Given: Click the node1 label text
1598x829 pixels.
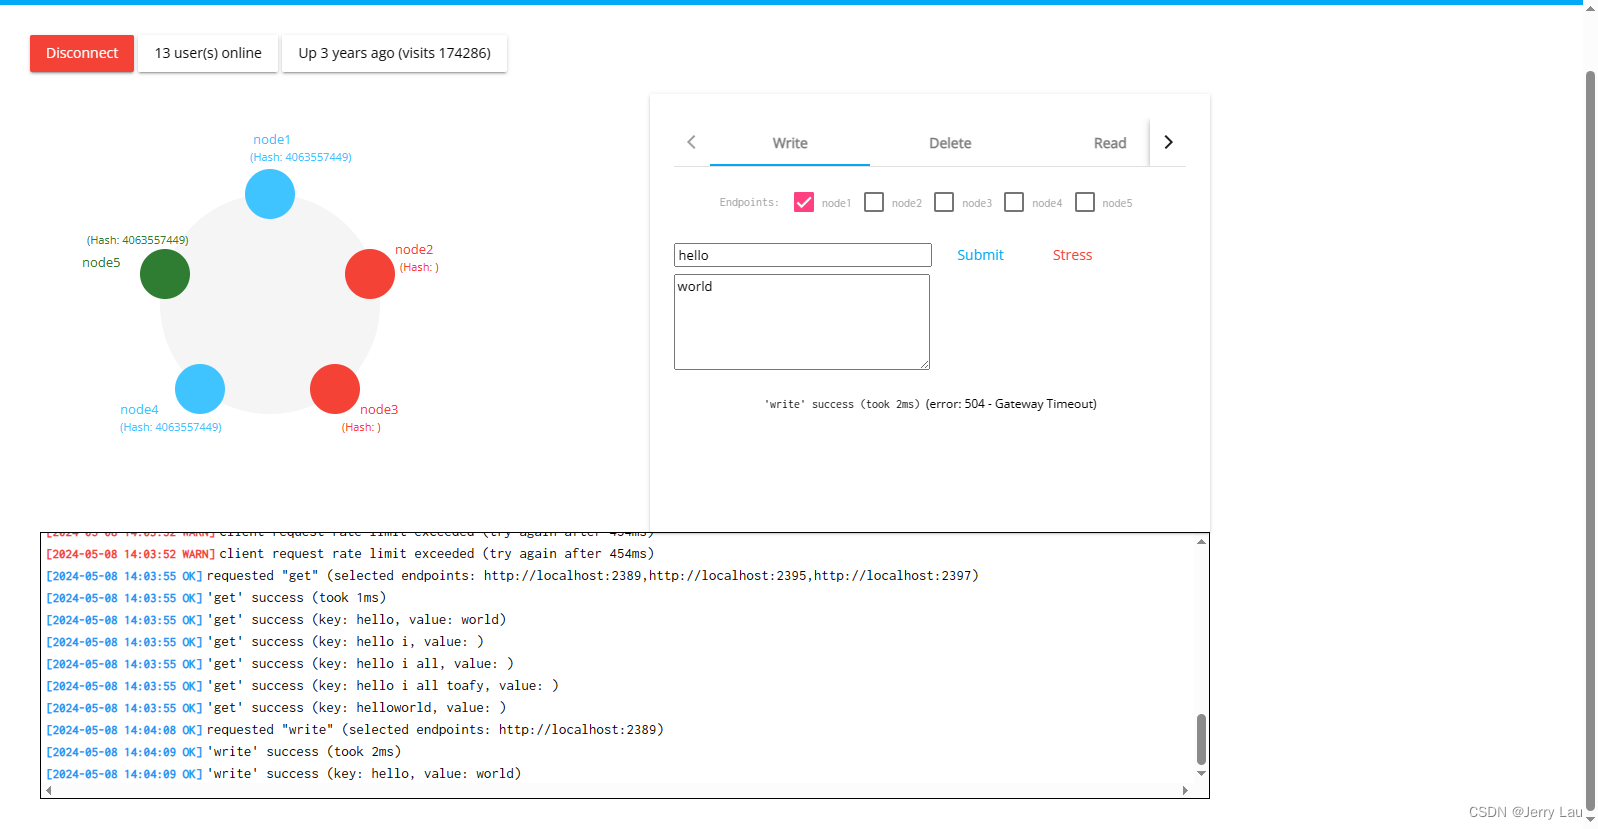Looking at the screenshot, I should (272, 139).
